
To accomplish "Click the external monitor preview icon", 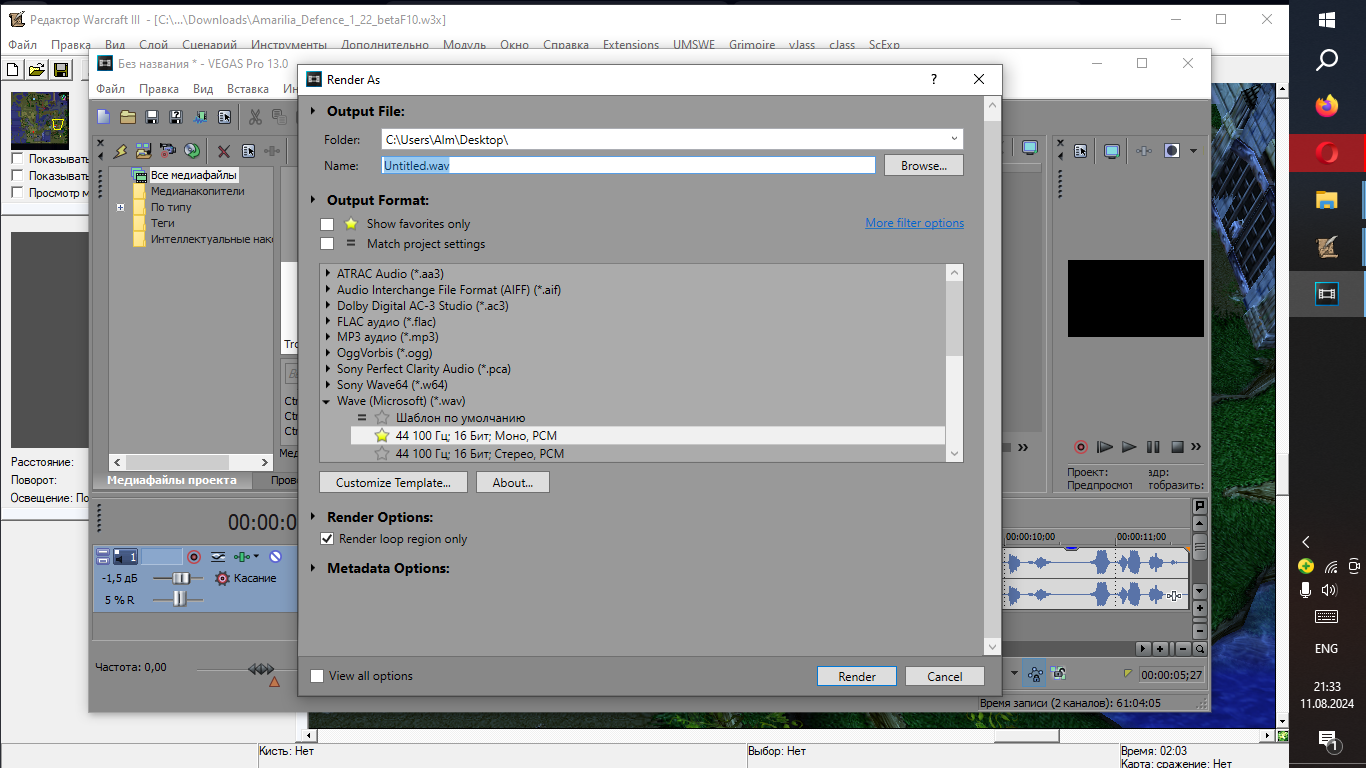I will point(1111,151).
